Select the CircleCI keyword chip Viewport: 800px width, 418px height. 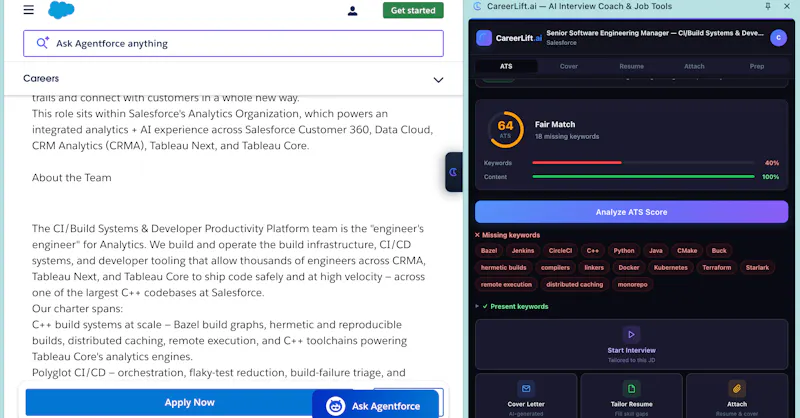coord(560,251)
